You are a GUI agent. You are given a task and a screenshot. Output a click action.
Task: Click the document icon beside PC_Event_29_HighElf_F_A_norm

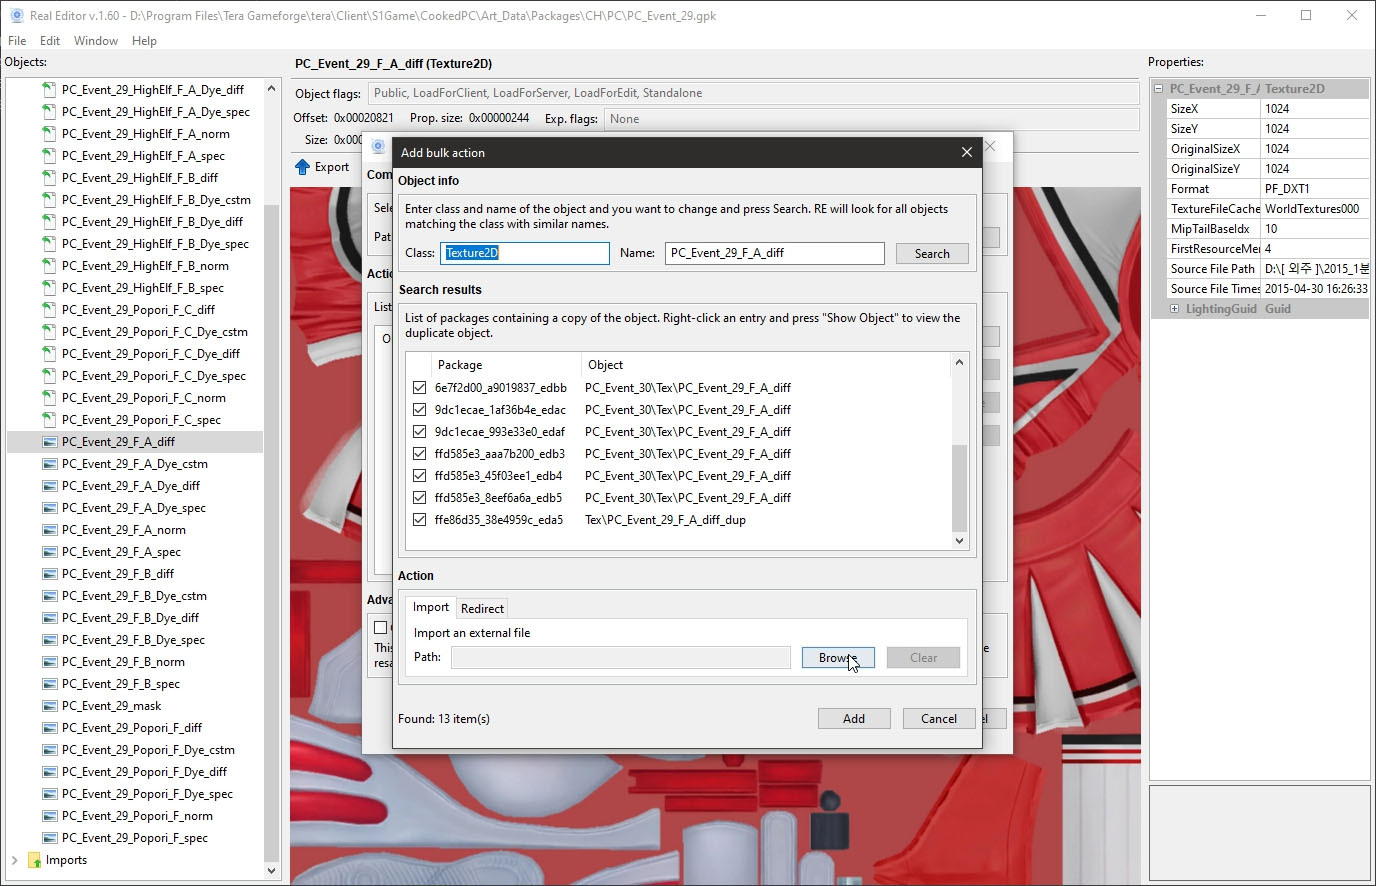(x=49, y=134)
